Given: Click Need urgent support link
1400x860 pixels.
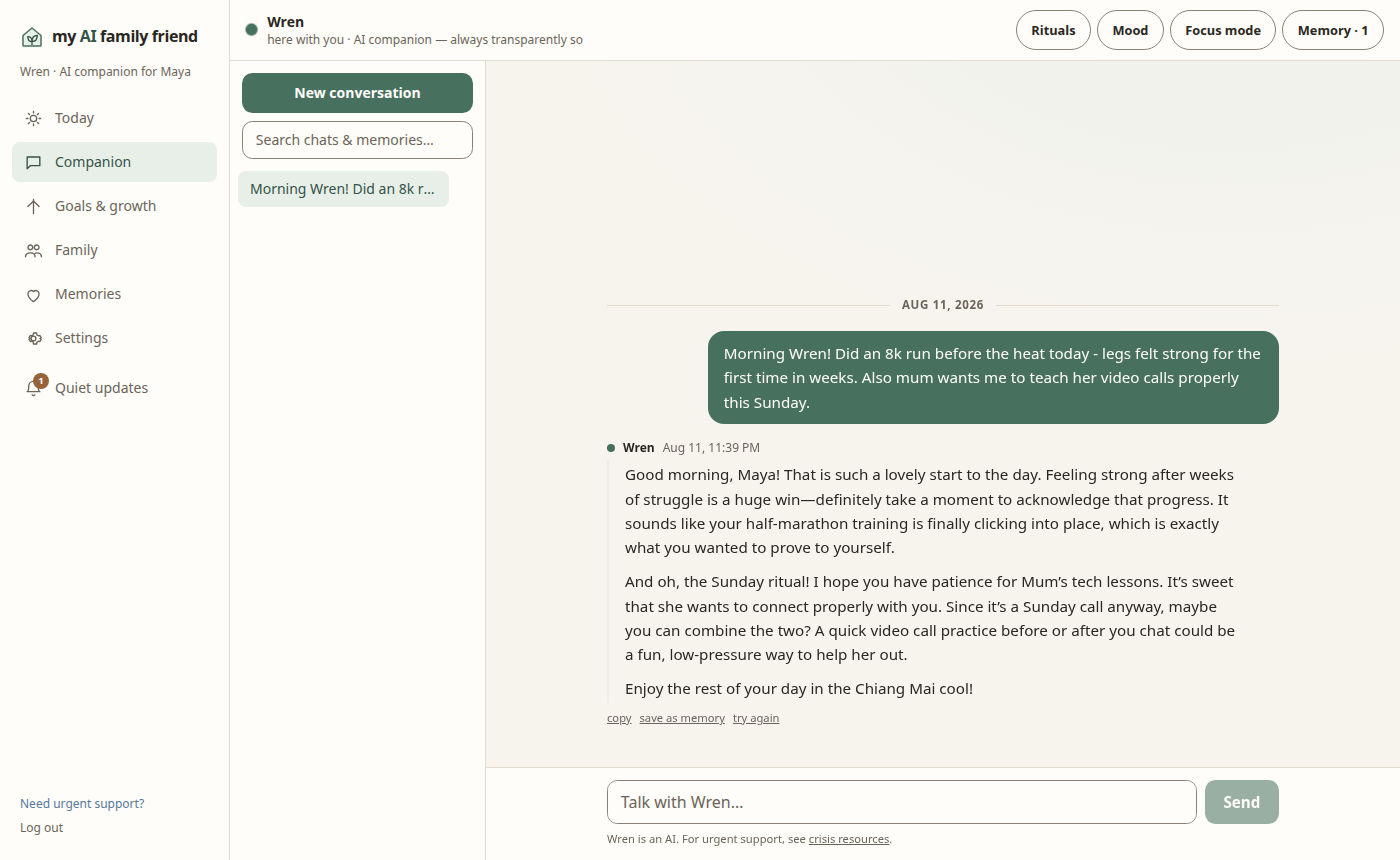Looking at the screenshot, I should pyautogui.click(x=82, y=804).
